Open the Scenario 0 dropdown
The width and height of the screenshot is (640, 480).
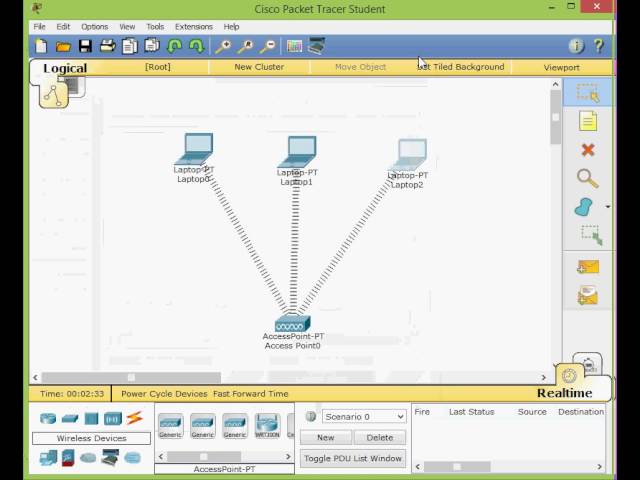coord(364,417)
